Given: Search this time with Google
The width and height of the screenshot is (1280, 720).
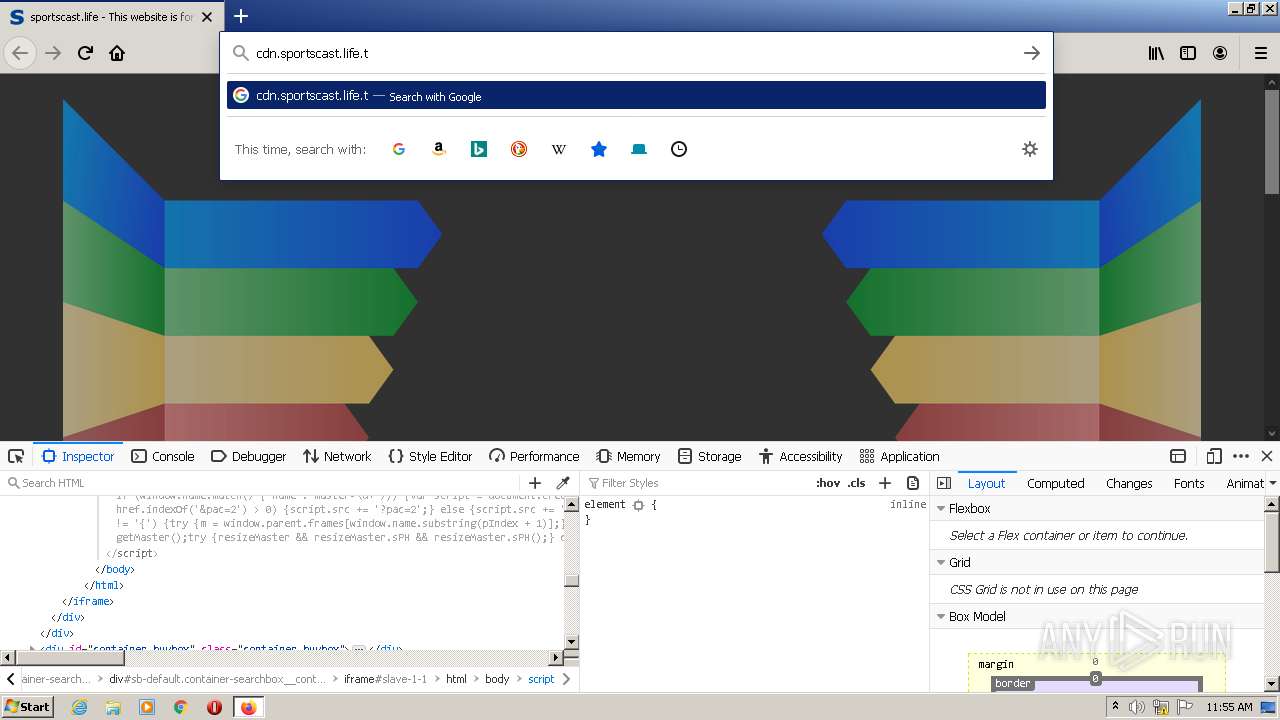Looking at the screenshot, I should [399, 149].
